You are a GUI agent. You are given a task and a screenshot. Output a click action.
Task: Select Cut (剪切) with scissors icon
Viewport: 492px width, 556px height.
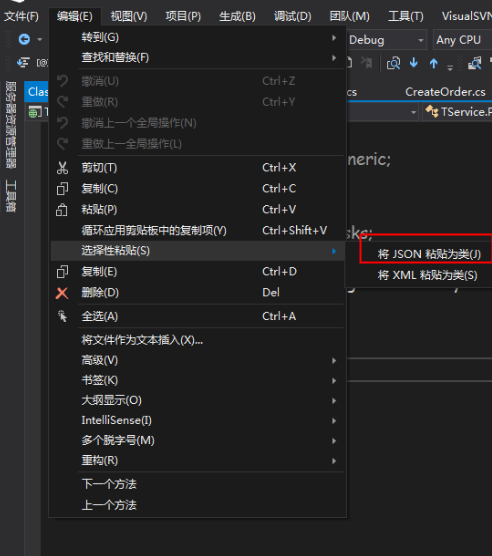click(x=197, y=168)
